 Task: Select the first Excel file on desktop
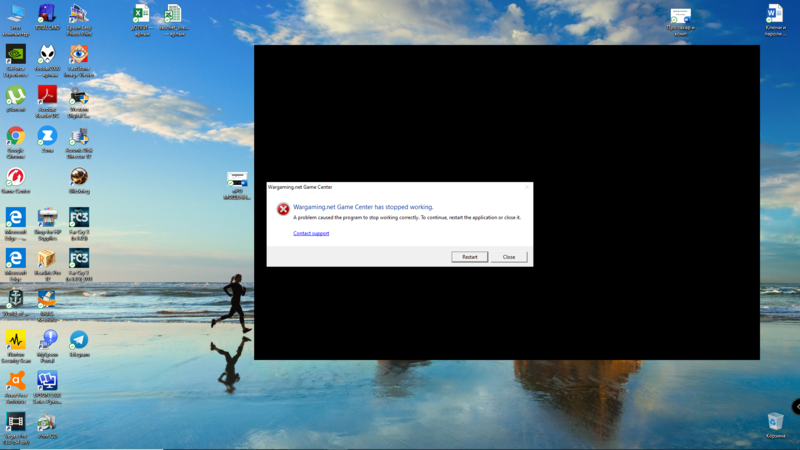141,14
